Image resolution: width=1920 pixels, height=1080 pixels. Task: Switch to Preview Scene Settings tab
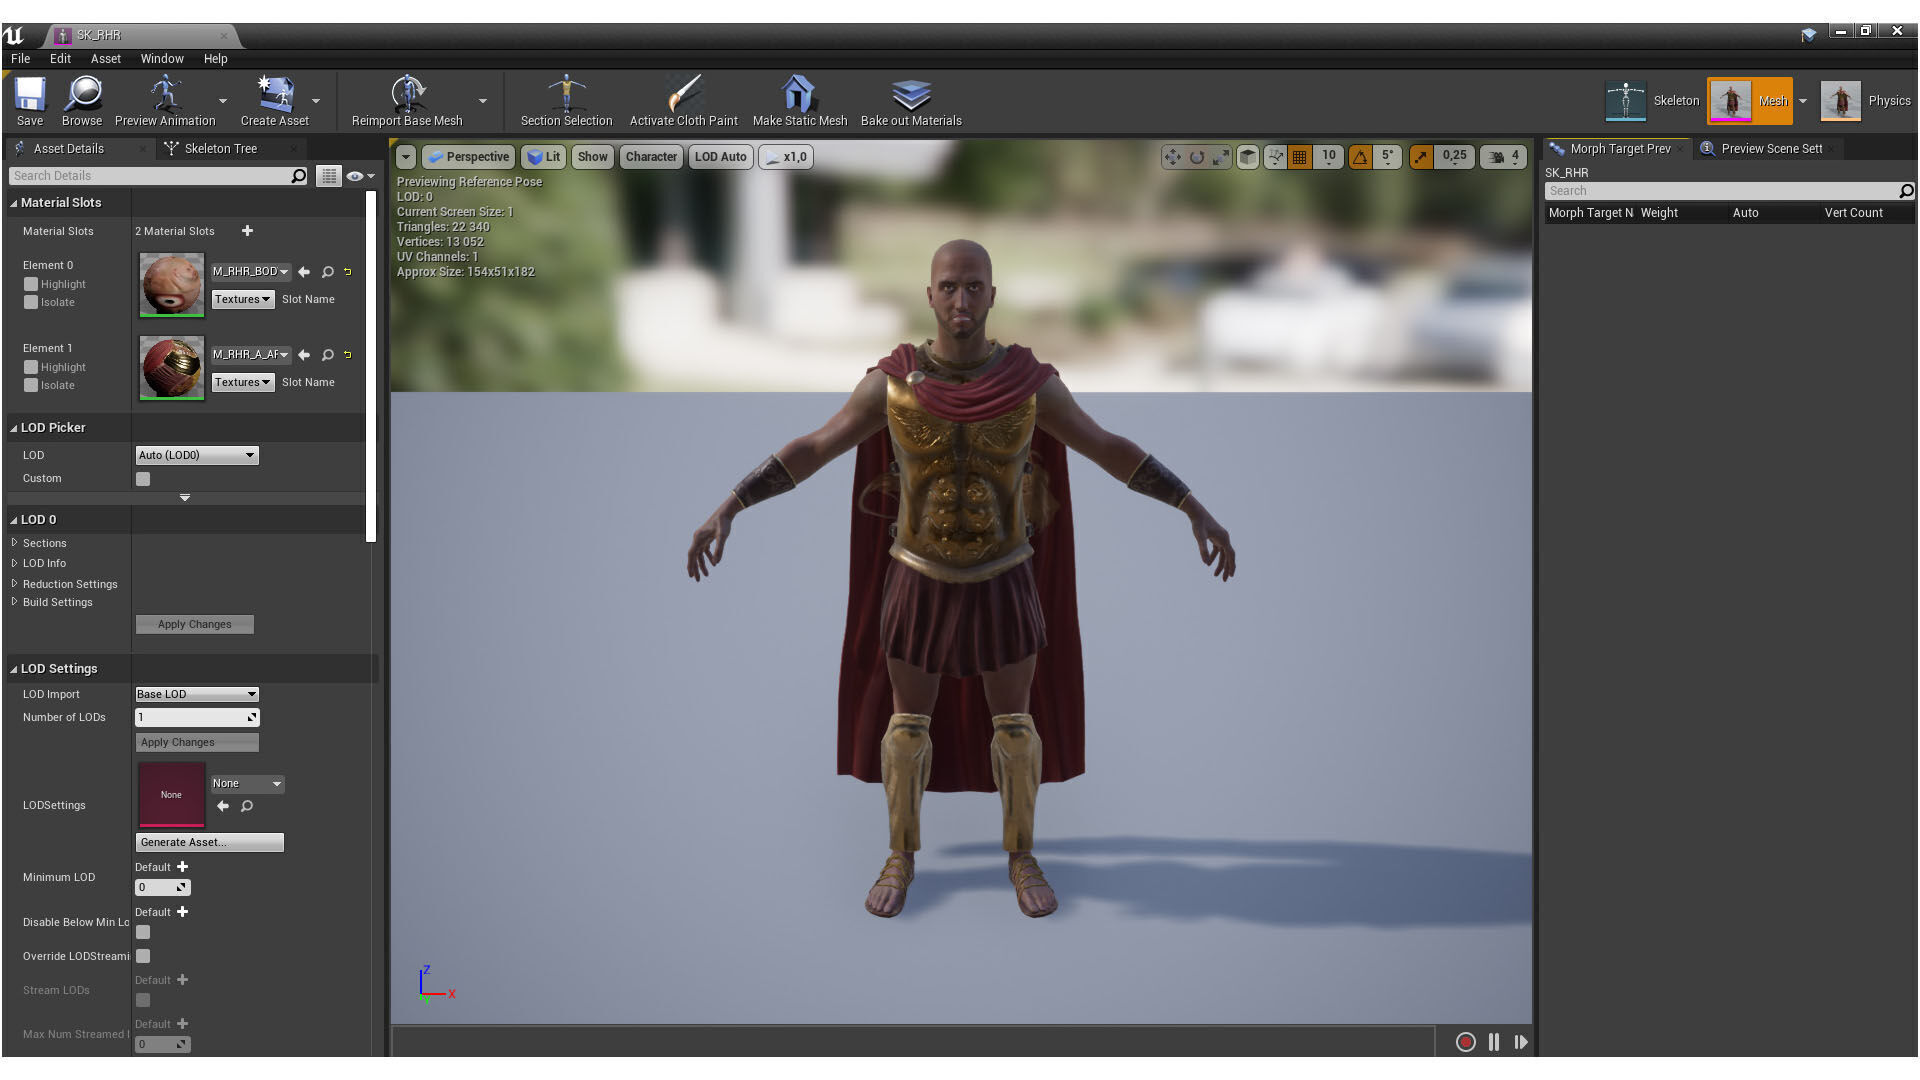(x=1771, y=149)
